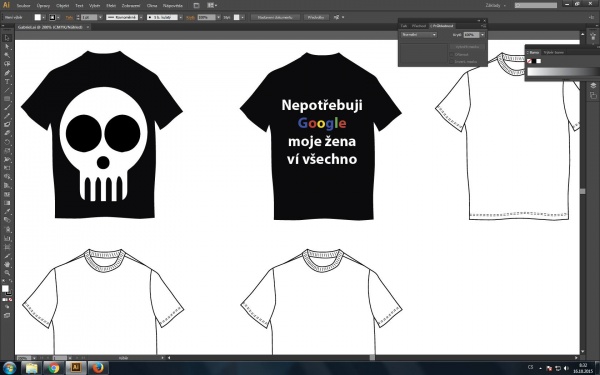Open the stroke weight dropdown in control bar
This screenshot has height=375, width=600.
click(100, 17)
